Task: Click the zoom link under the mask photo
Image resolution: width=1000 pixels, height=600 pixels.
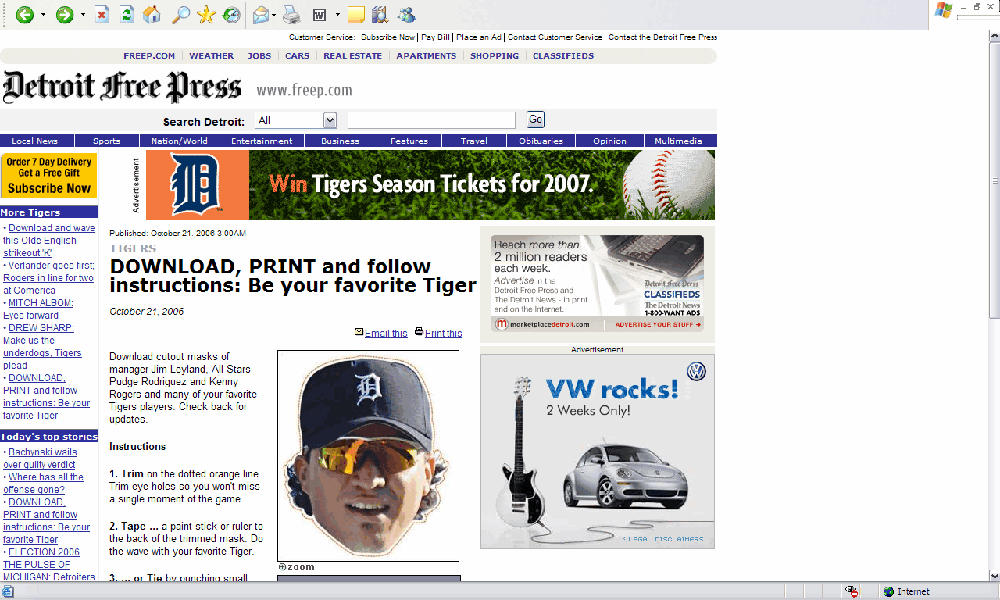Action: [x=297, y=567]
